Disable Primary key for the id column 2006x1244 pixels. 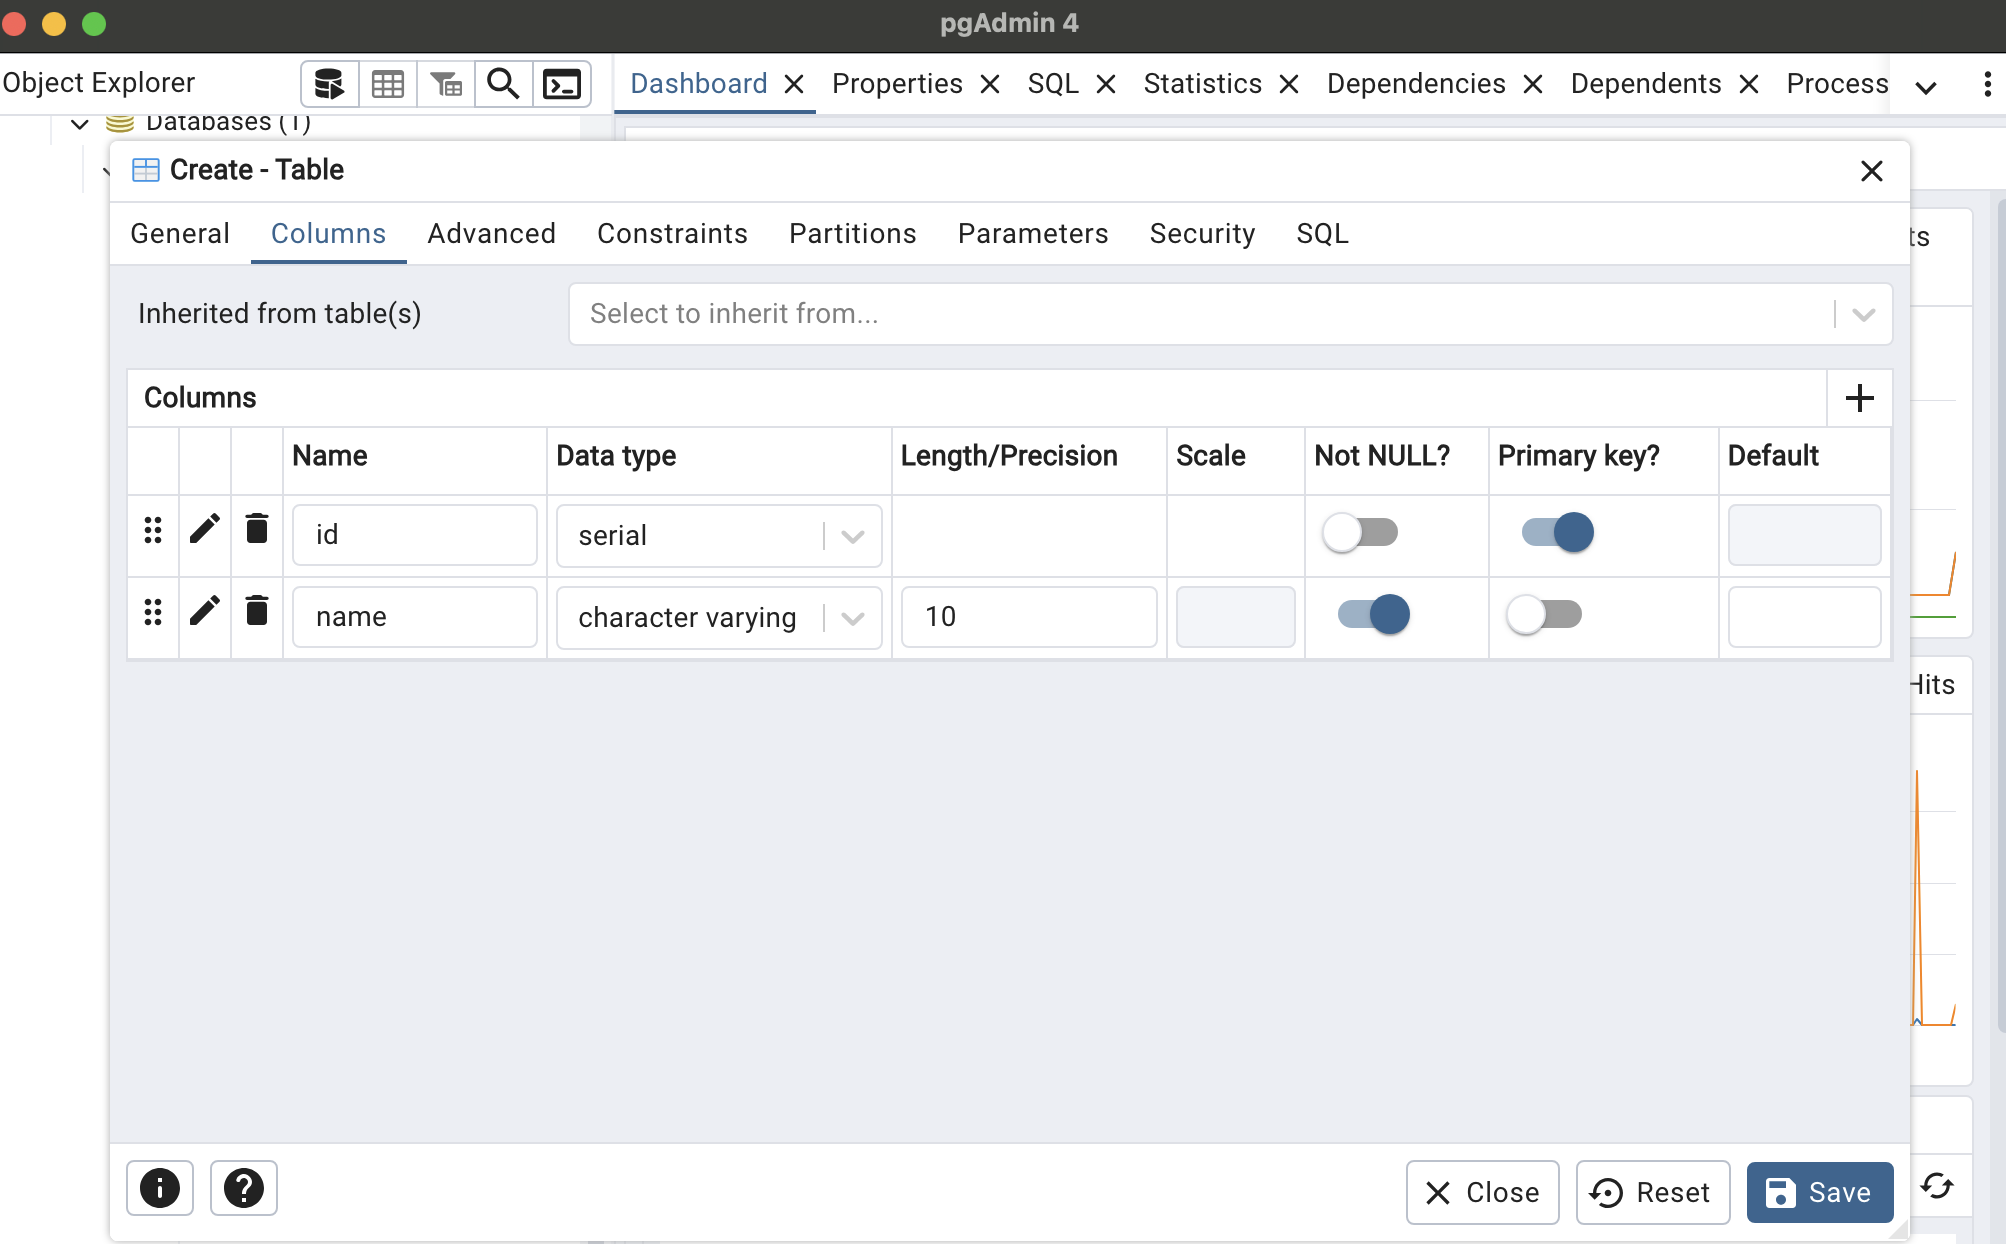tap(1557, 532)
